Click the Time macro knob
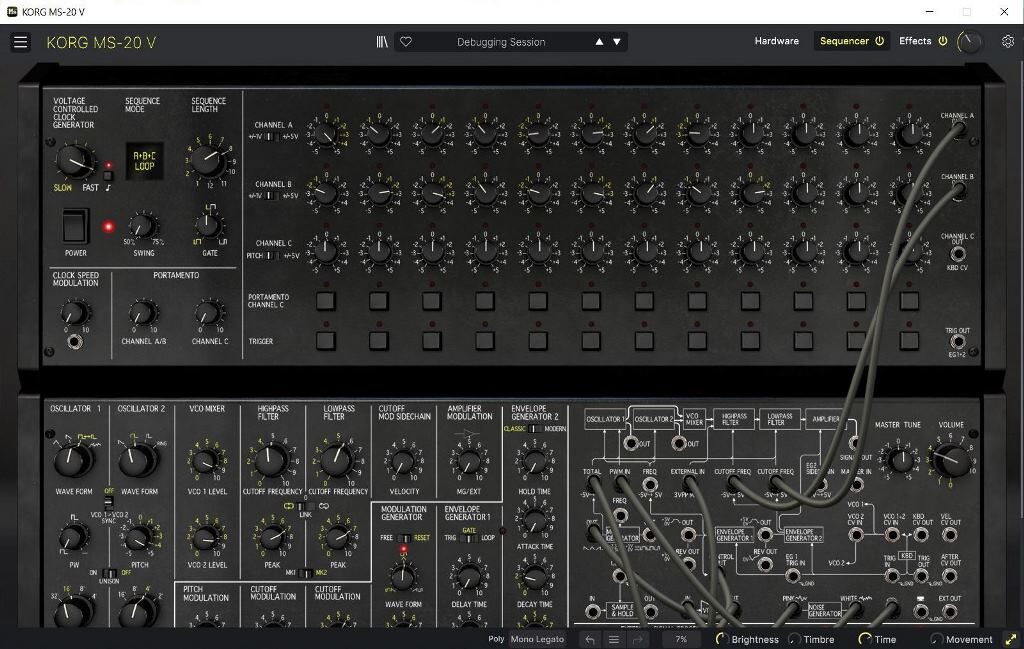Viewport: 1024px width, 649px height. tap(865, 639)
